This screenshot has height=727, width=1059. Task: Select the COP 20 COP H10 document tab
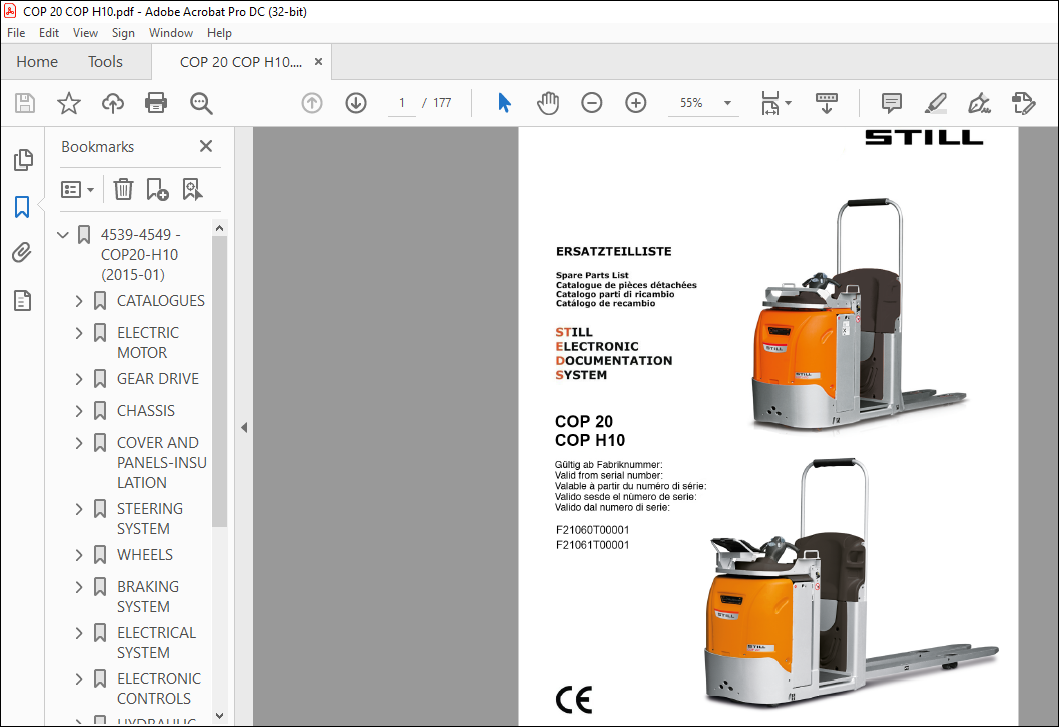(x=240, y=61)
